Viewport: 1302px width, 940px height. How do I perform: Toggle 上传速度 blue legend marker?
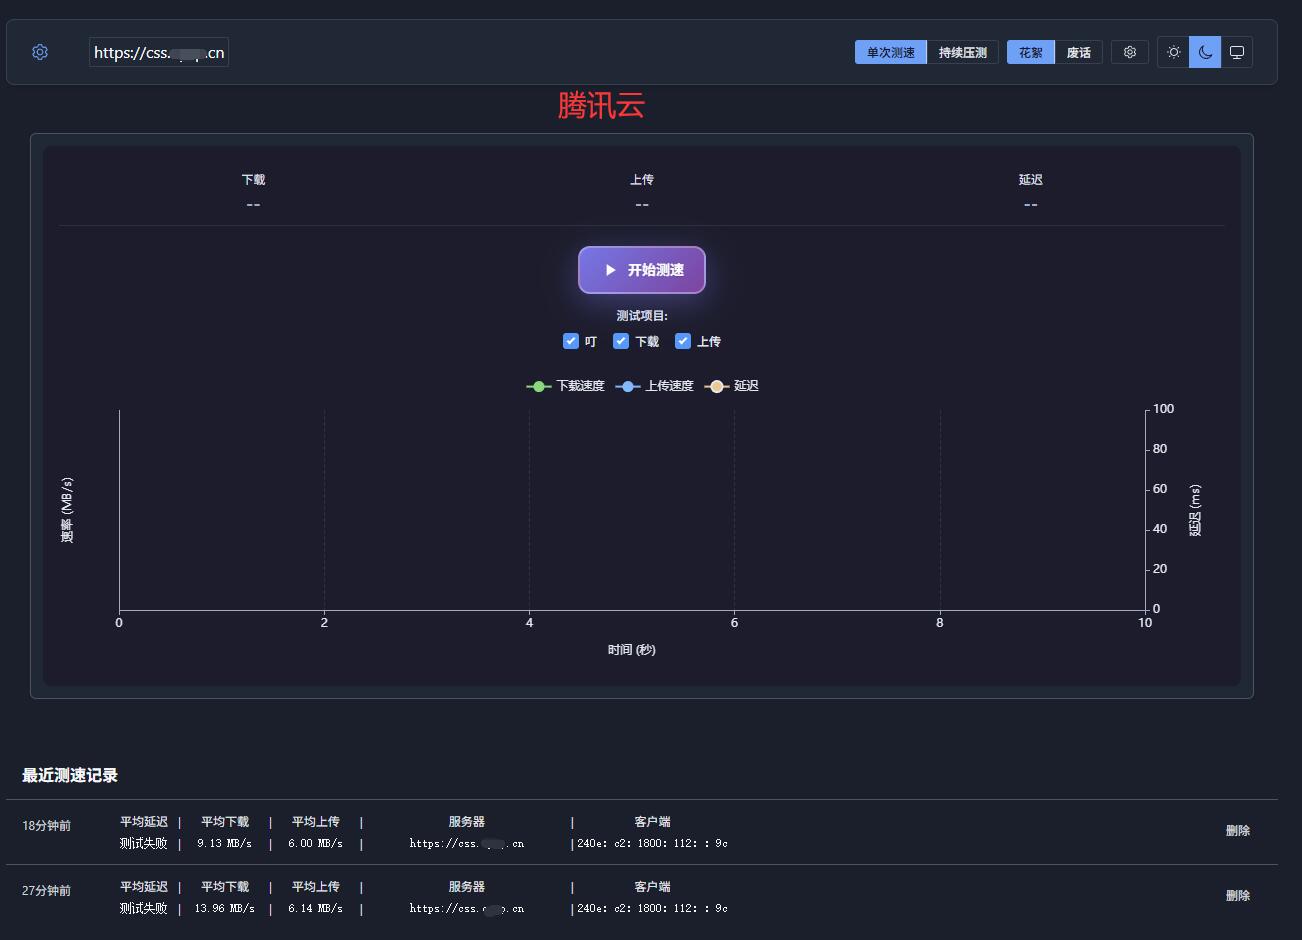(x=627, y=386)
